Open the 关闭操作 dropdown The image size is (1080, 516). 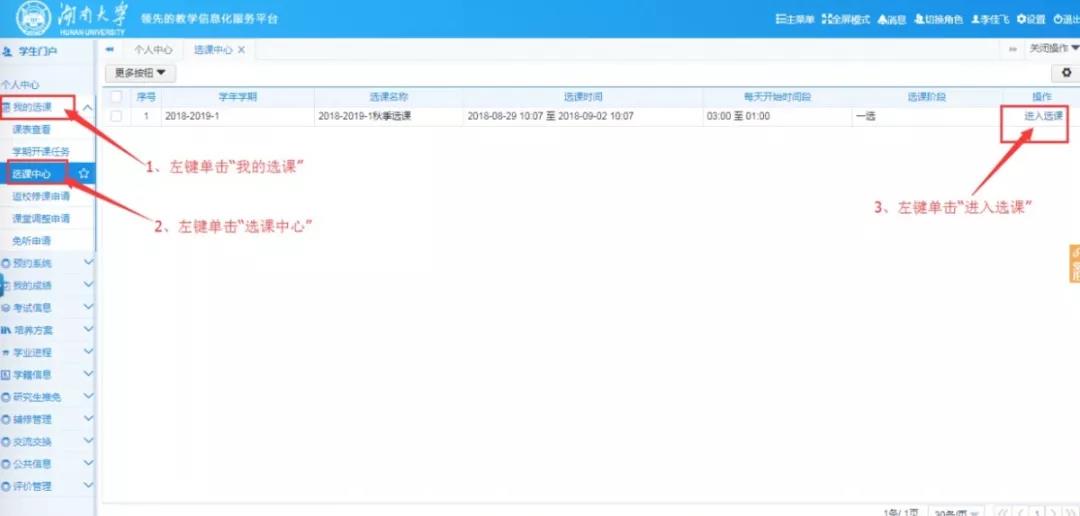[x=1054, y=48]
